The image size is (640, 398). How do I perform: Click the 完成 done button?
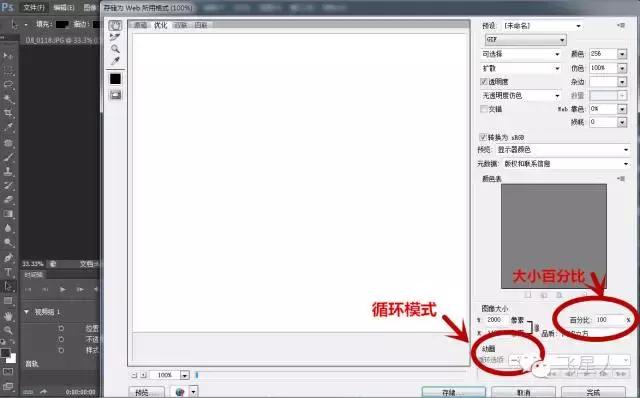coord(593,392)
